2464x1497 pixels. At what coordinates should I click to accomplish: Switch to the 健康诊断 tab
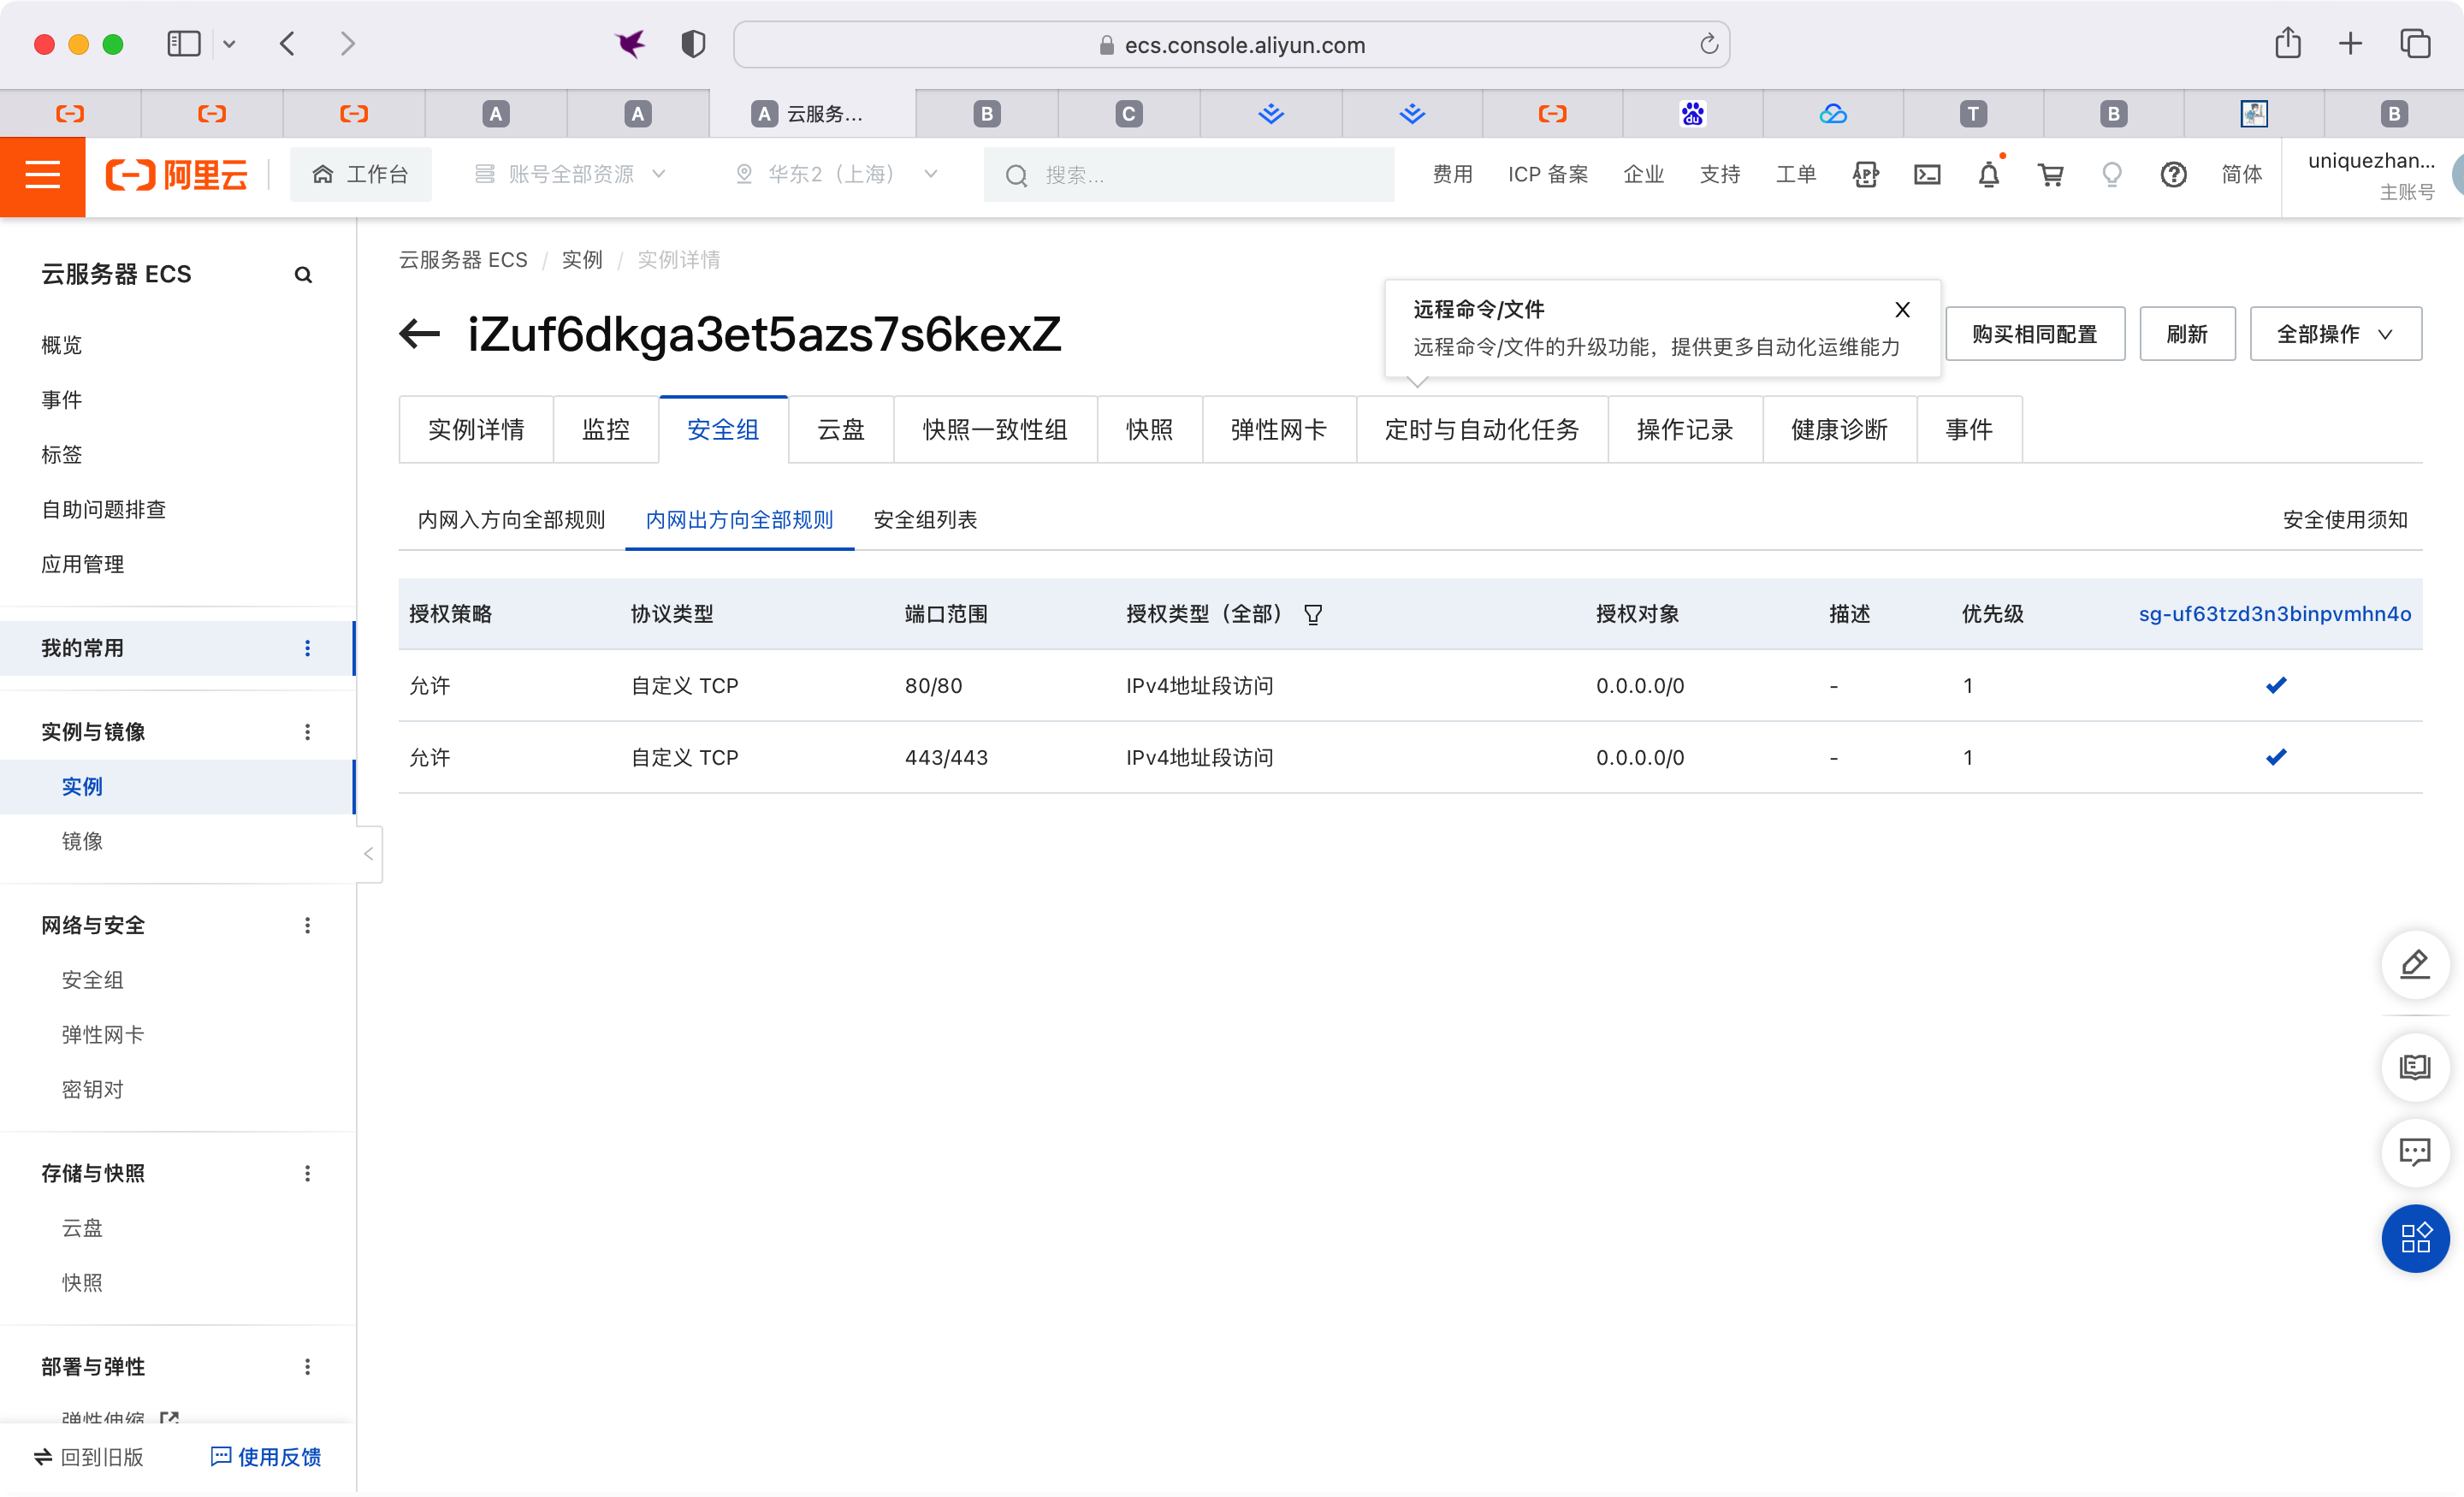click(1839, 429)
